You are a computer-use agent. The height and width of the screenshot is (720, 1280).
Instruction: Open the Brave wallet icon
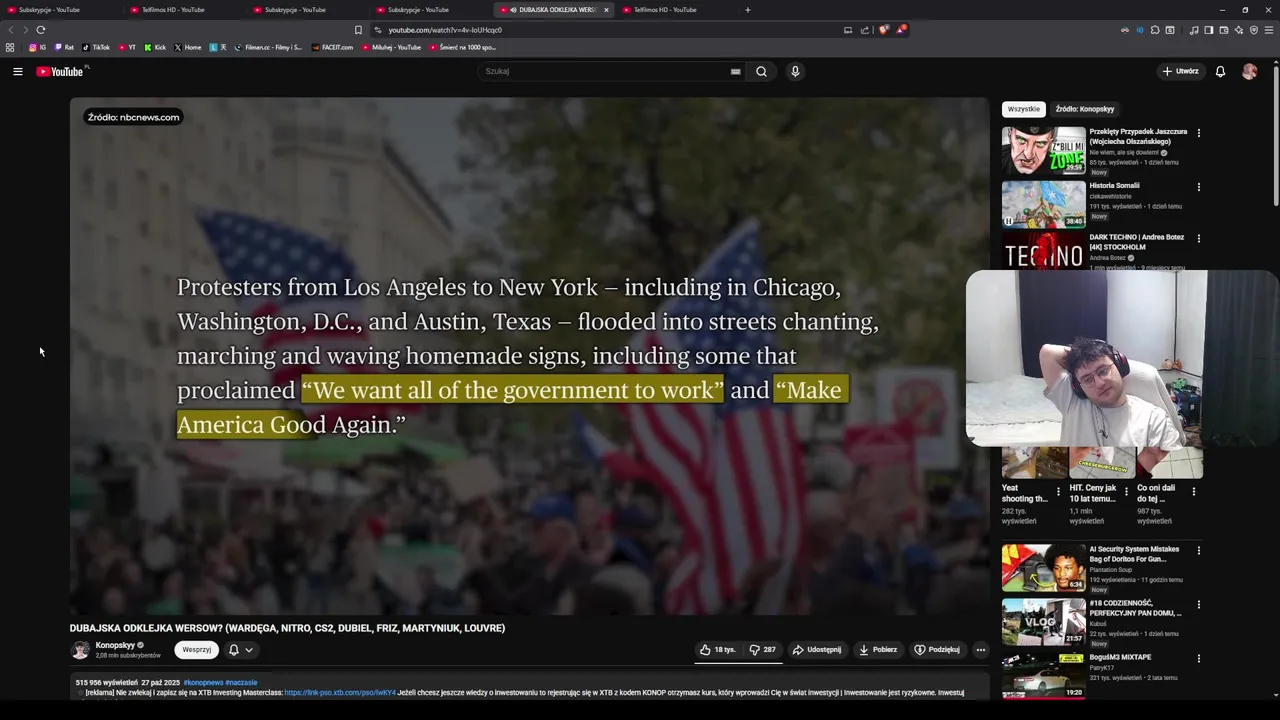1224,30
